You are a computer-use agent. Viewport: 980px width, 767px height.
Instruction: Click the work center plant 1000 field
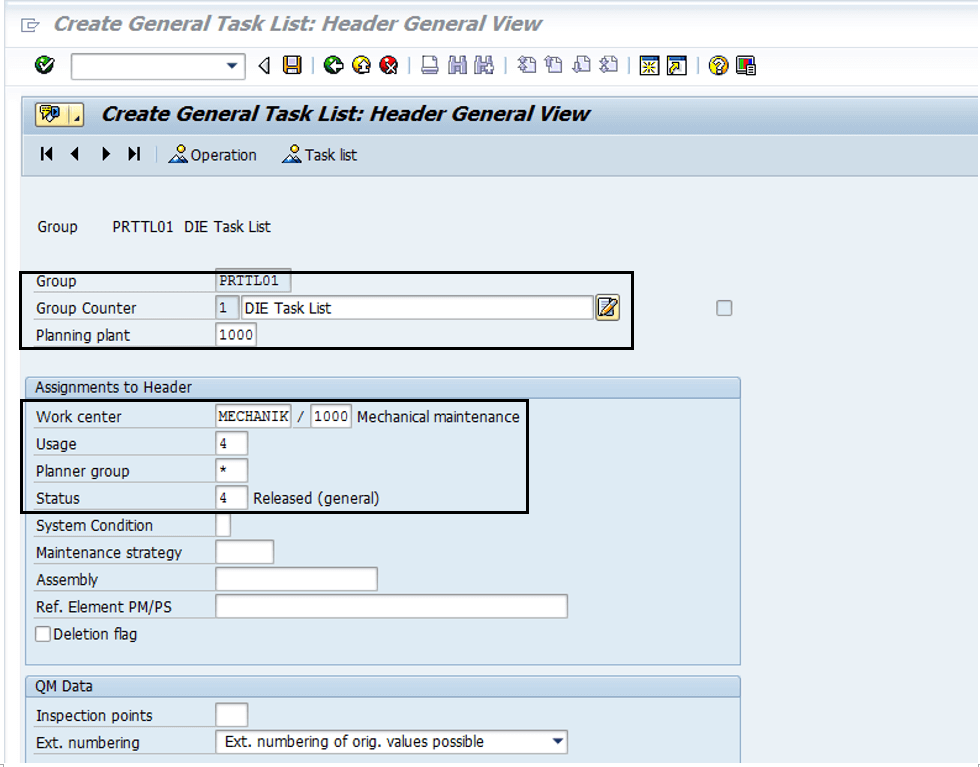(331, 416)
